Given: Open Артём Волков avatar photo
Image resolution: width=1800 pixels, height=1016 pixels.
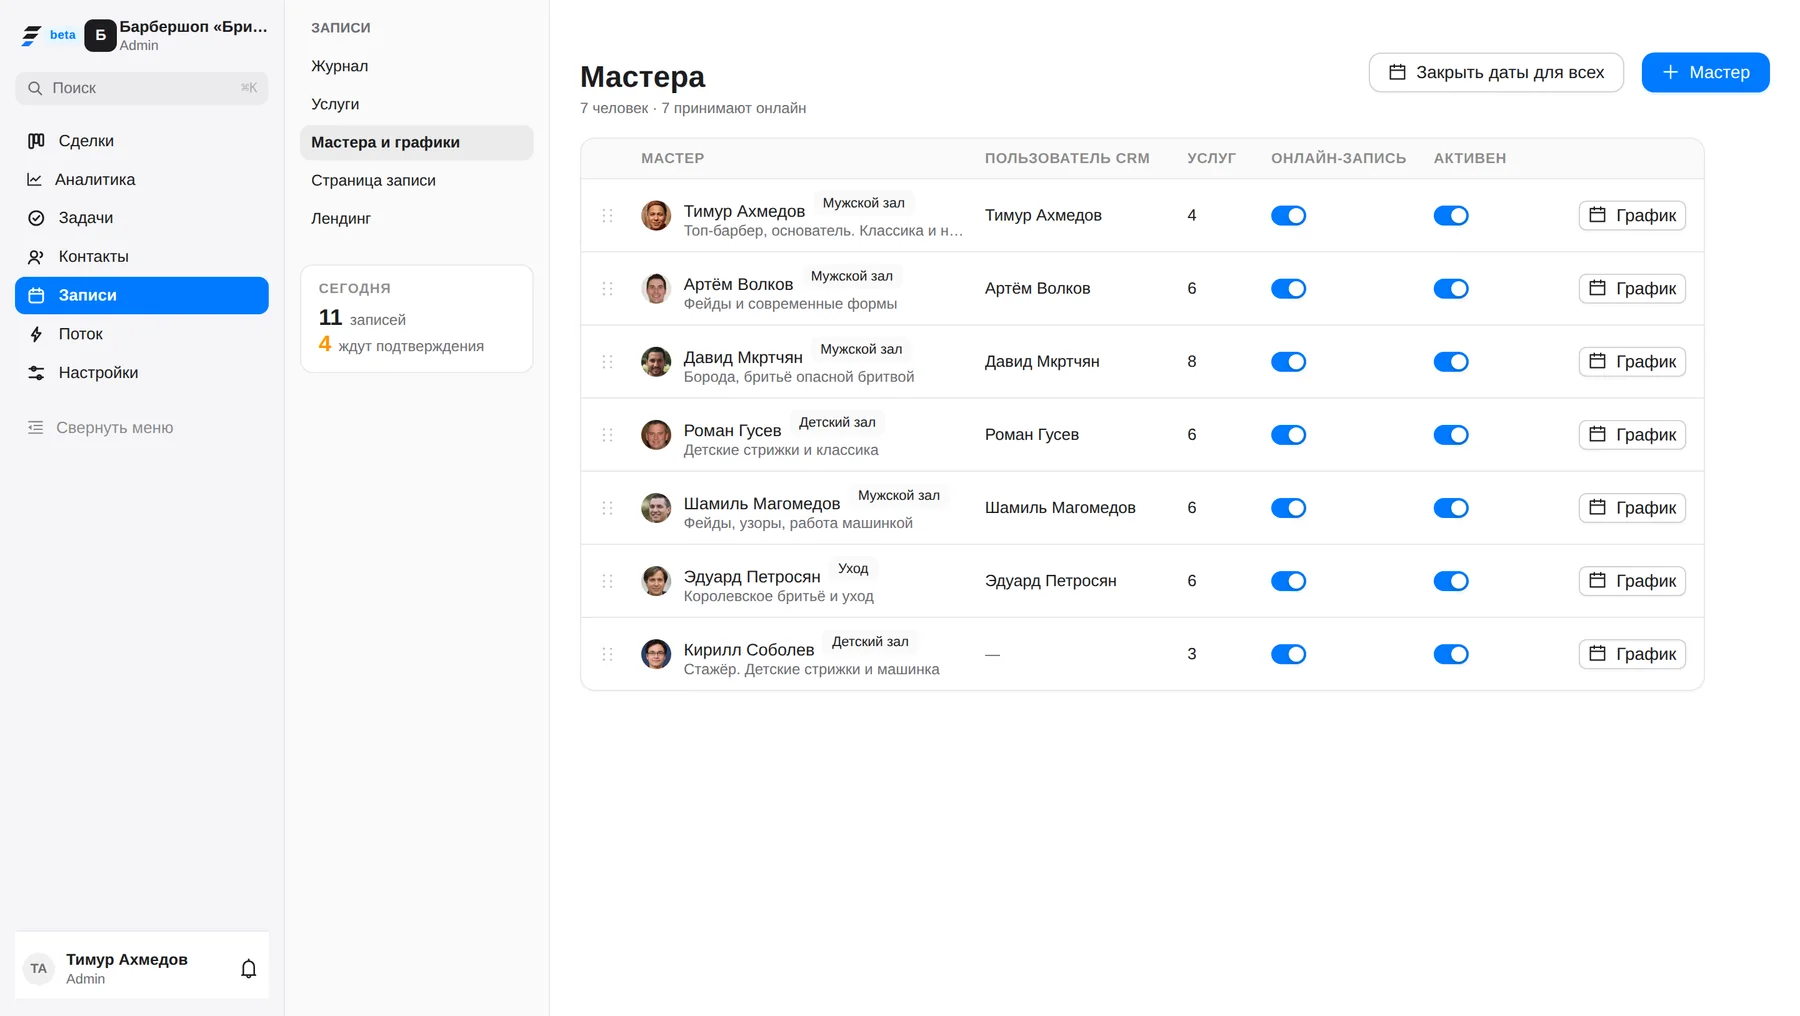Looking at the screenshot, I should pyautogui.click(x=656, y=288).
